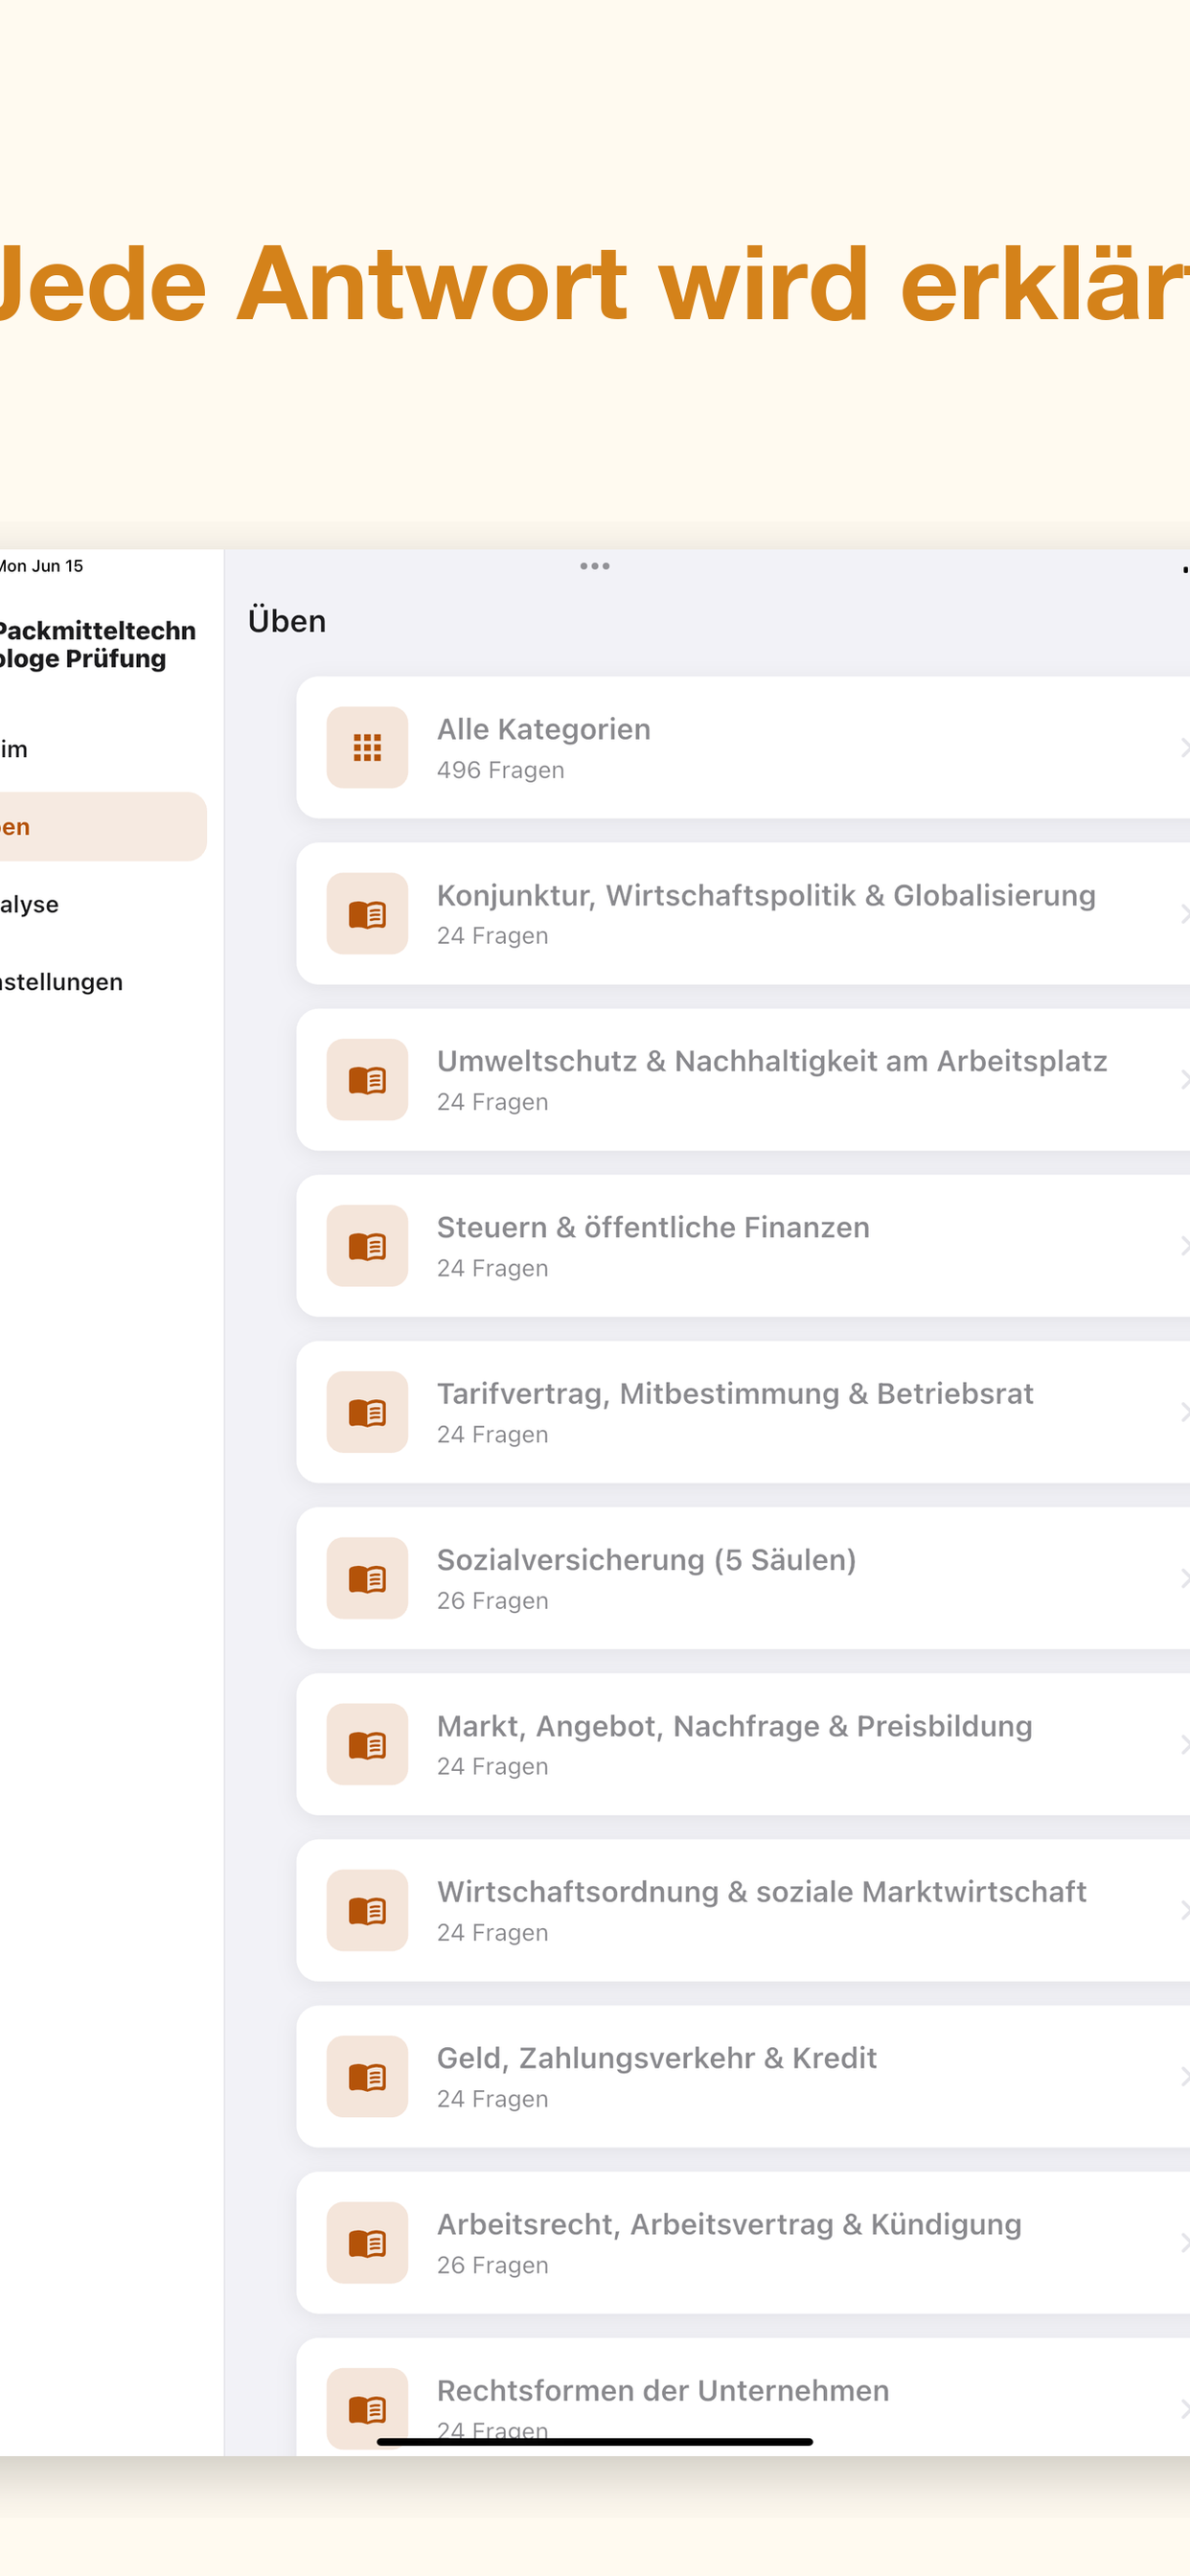
Task: Tap the book icon for Konjunktur, Wirtschaftspolitik & Globalisierung
Action: pos(367,913)
